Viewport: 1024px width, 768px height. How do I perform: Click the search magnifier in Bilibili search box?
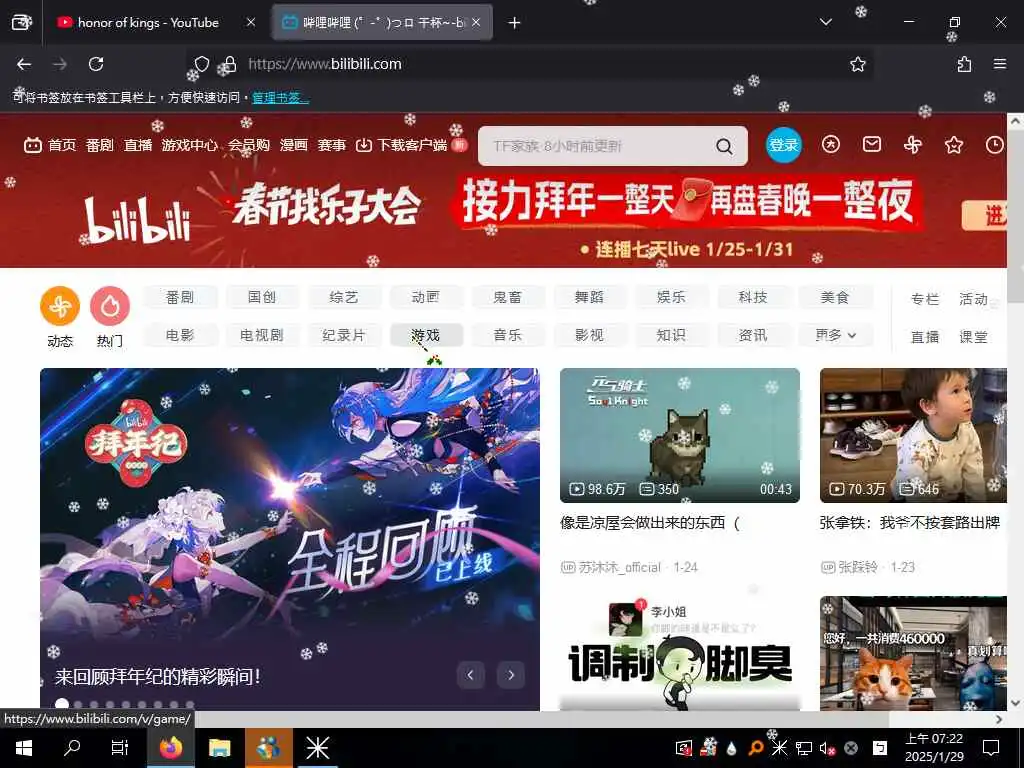pyautogui.click(x=724, y=146)
